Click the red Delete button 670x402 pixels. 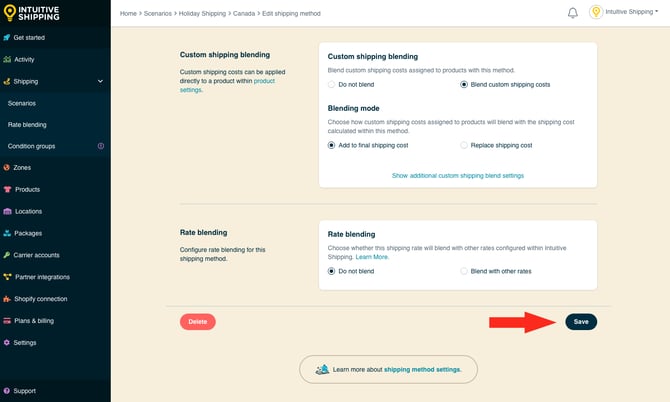(197, 321)
